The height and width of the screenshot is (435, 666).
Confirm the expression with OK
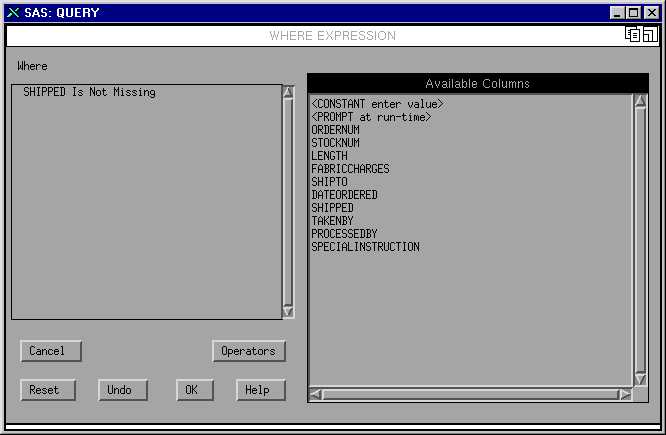coord(192,390)
